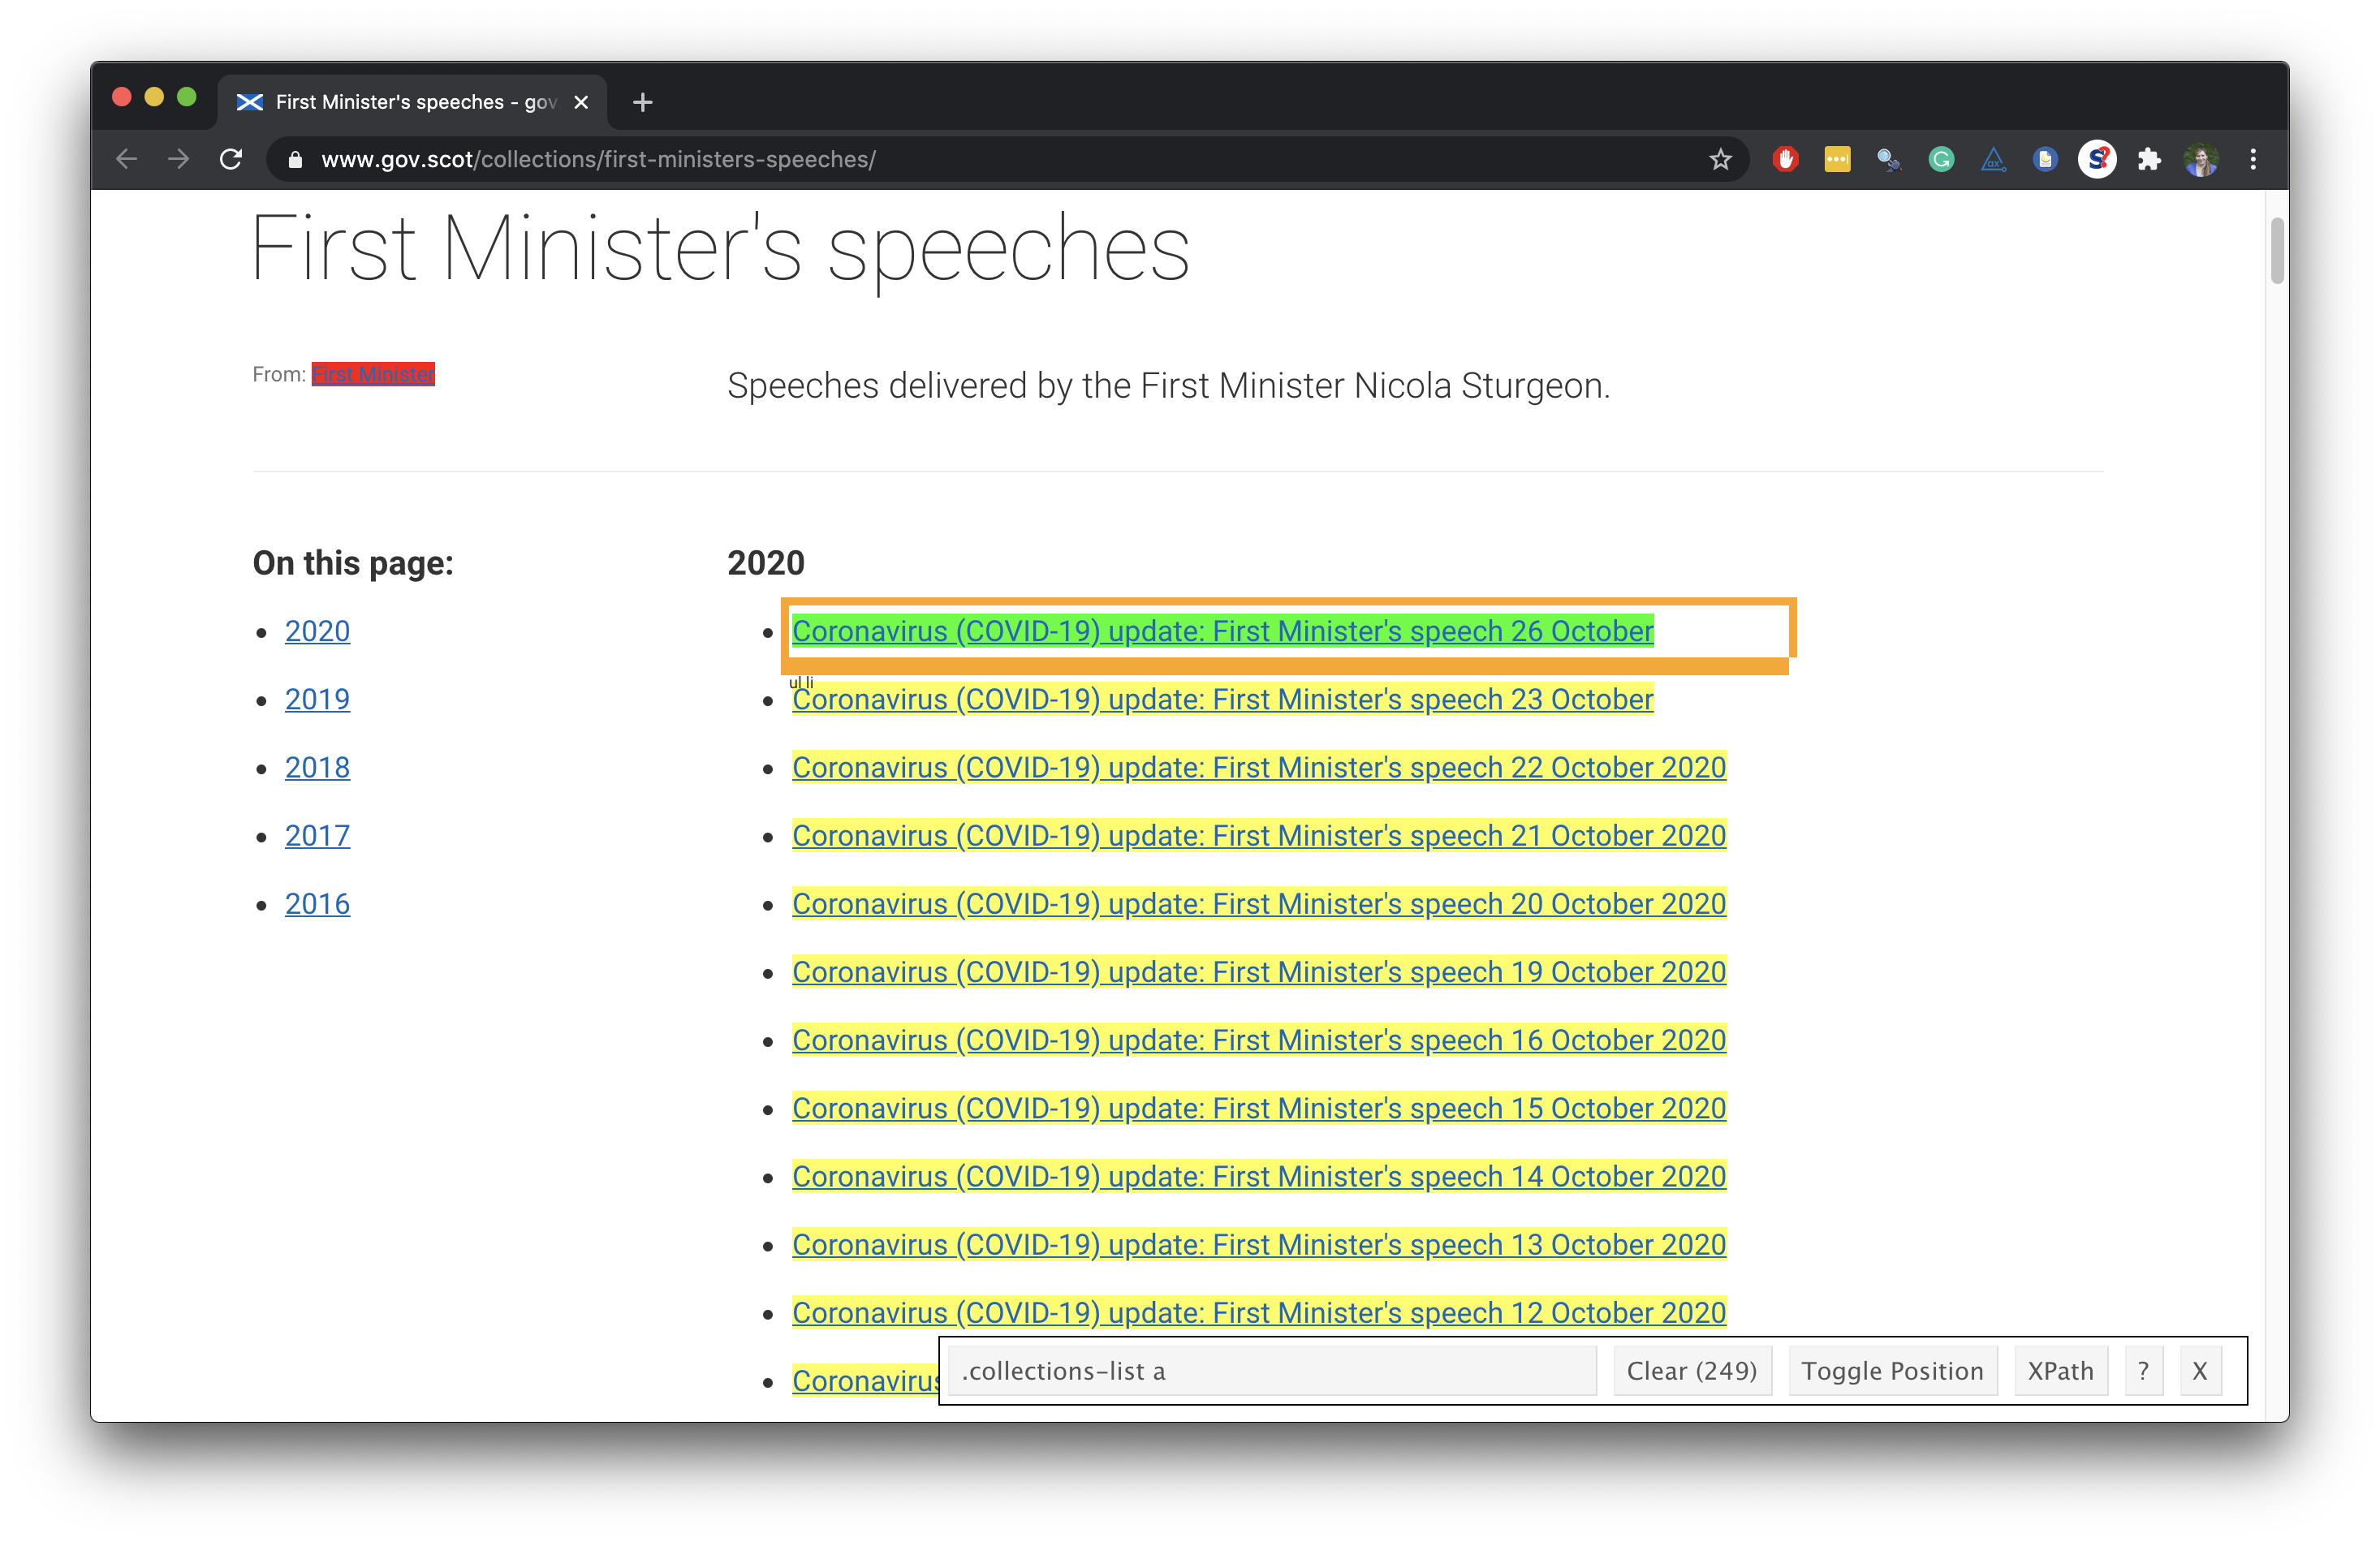The height and width of the screenshot is (1542, 2380).
Task: Jump to the 2018 section link
Action: point(317,767)
